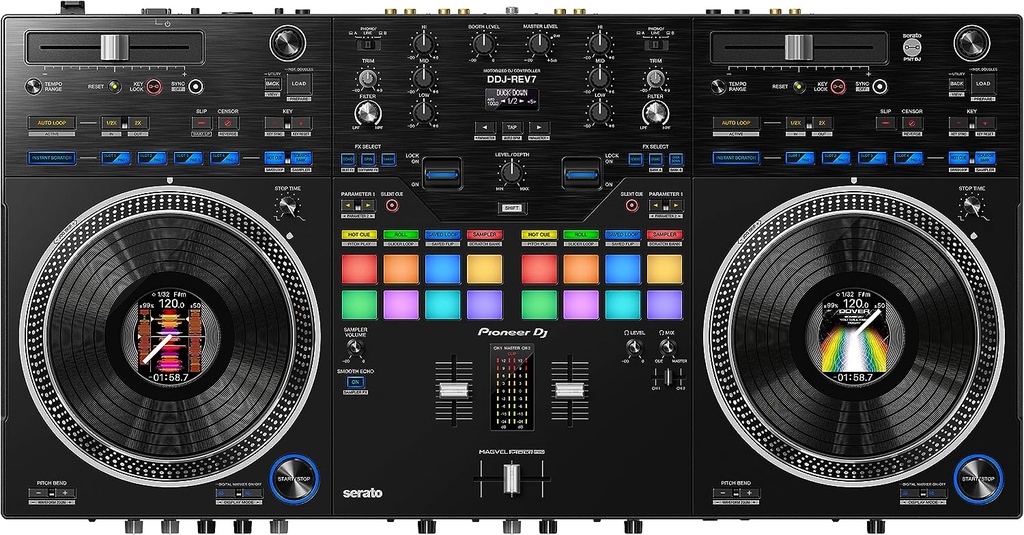Enable Slip mode on the left deck
Screen dimensions: 1024x535
201,123
